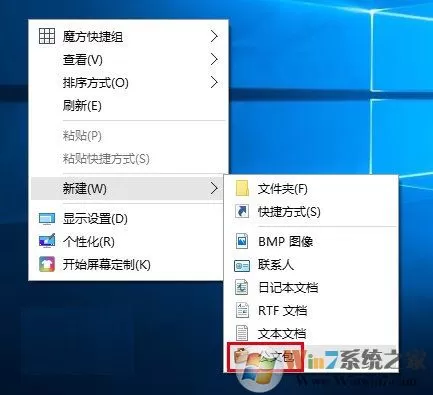Open the 魔方快捷组 menu entry
This screenshot has height=395, width=433.
click(x=128, y=36)
